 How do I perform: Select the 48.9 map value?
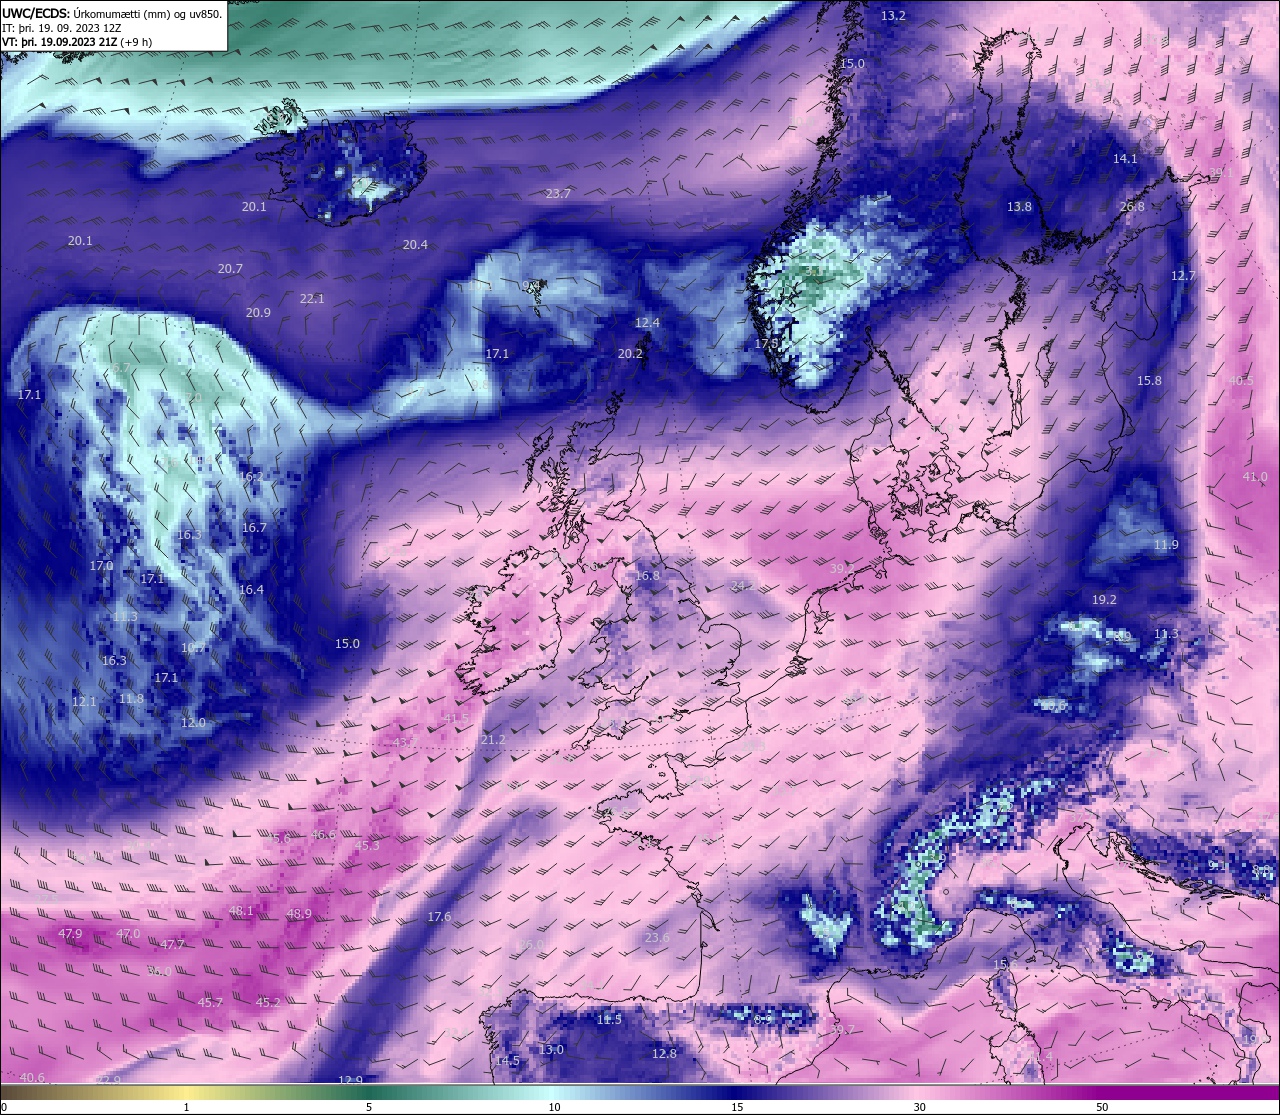[x=299, y=914]
